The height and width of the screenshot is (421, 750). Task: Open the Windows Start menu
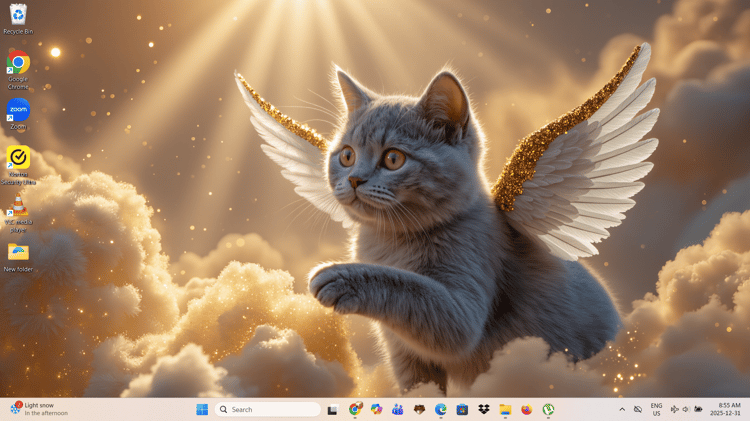(202, 410)
